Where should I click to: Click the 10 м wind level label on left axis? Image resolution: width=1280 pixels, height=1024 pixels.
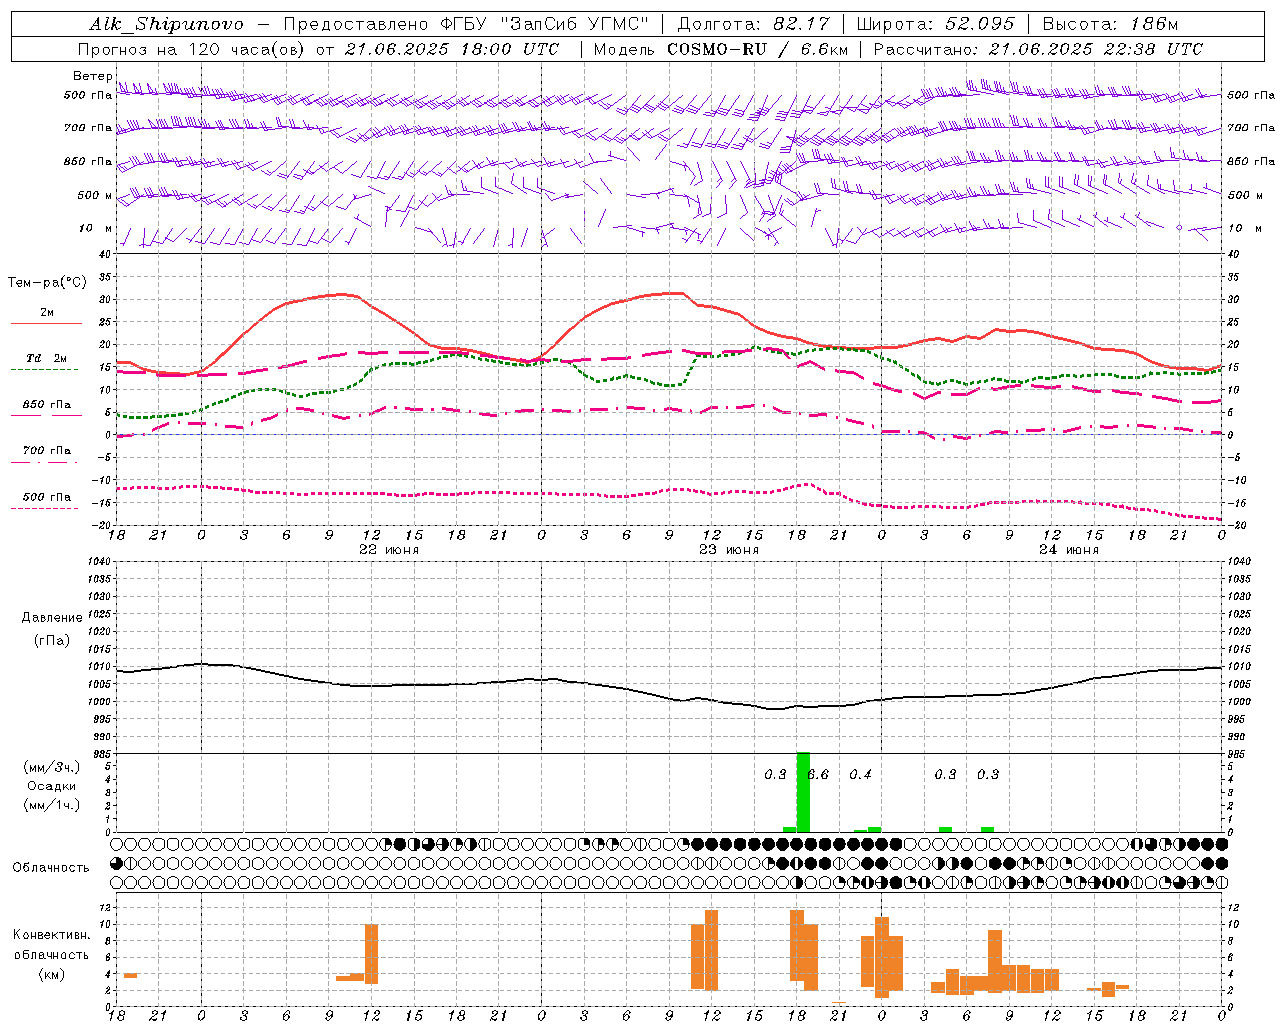[96, 229]
